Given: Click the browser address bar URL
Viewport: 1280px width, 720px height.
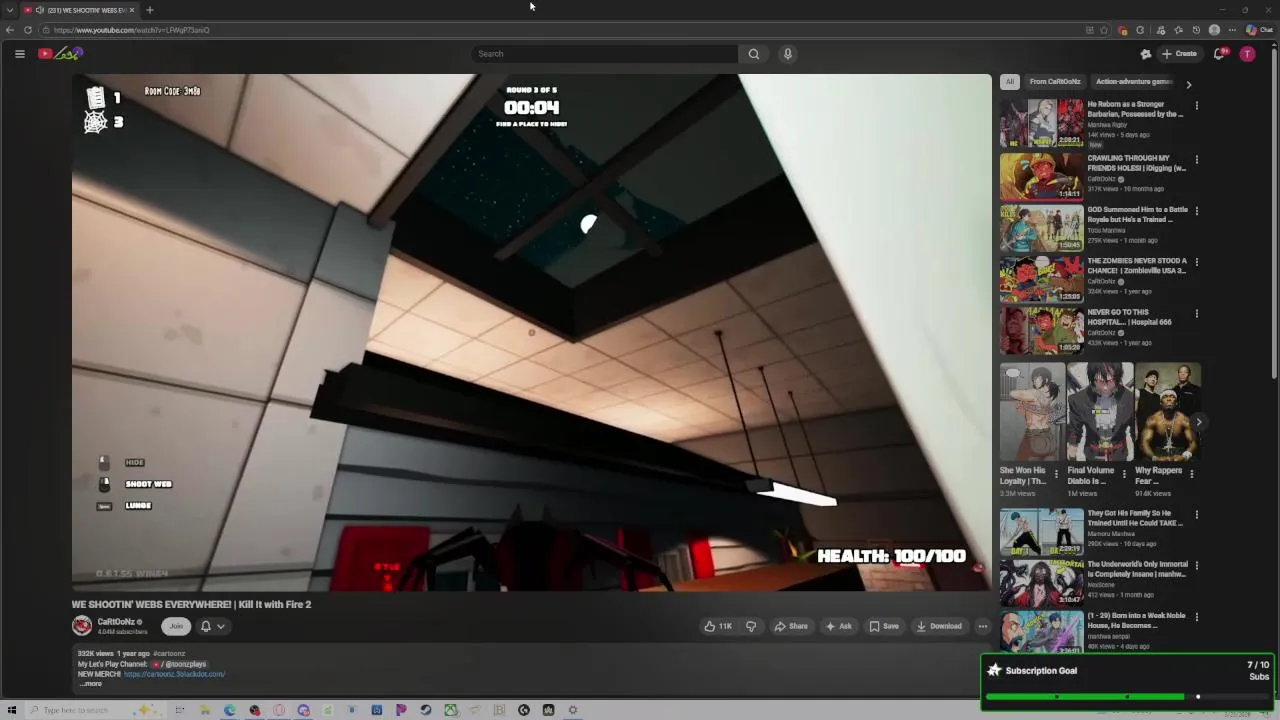Looking at the screenshot, I should [132, 30].
